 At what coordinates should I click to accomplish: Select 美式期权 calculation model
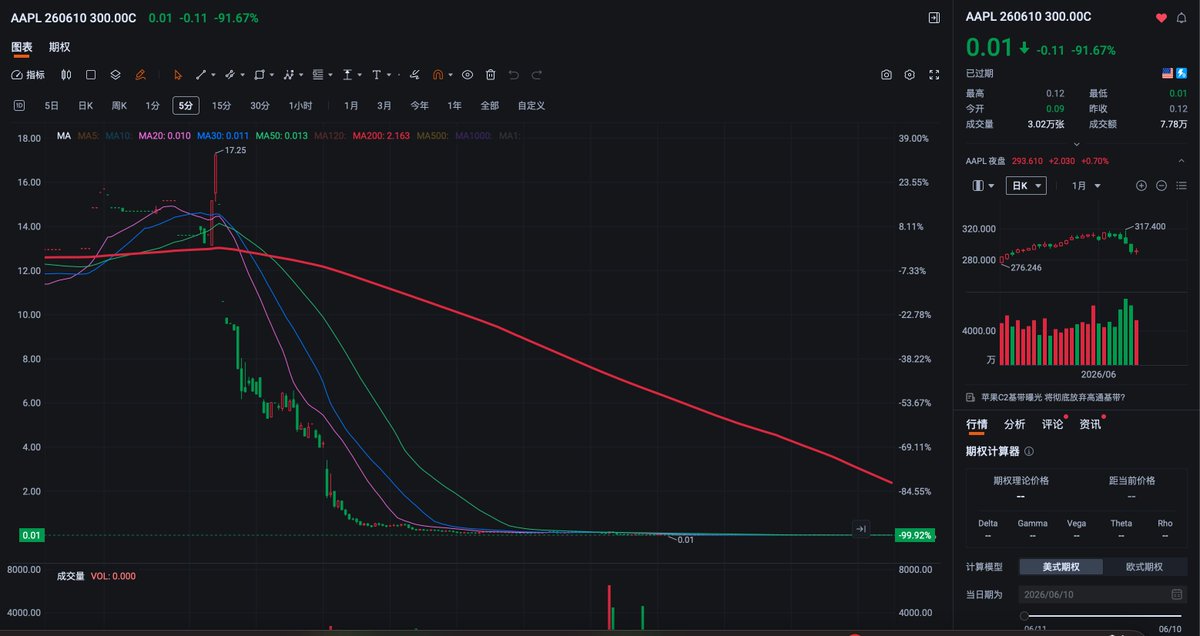tap(1062, 567)
